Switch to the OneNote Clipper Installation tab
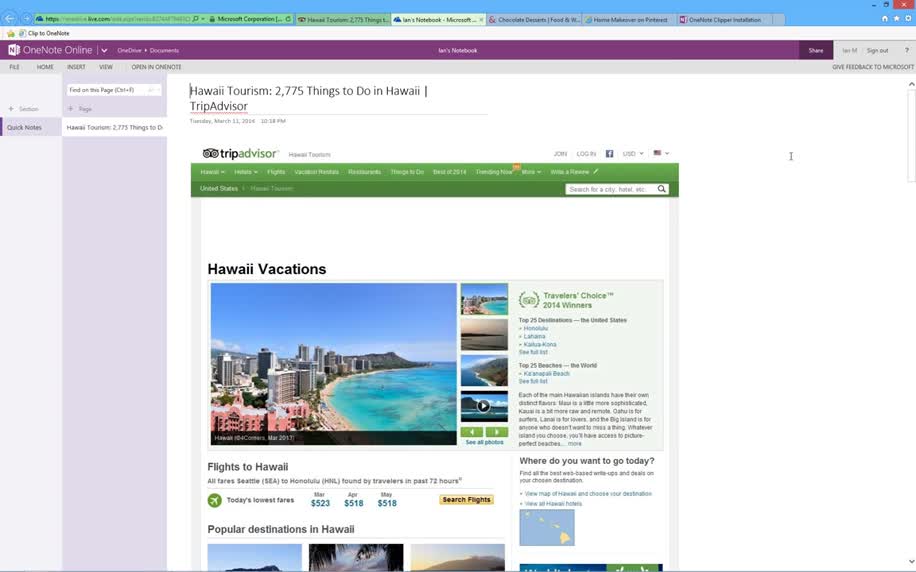The width and height of the screenshot is (916, 572). 725,19
